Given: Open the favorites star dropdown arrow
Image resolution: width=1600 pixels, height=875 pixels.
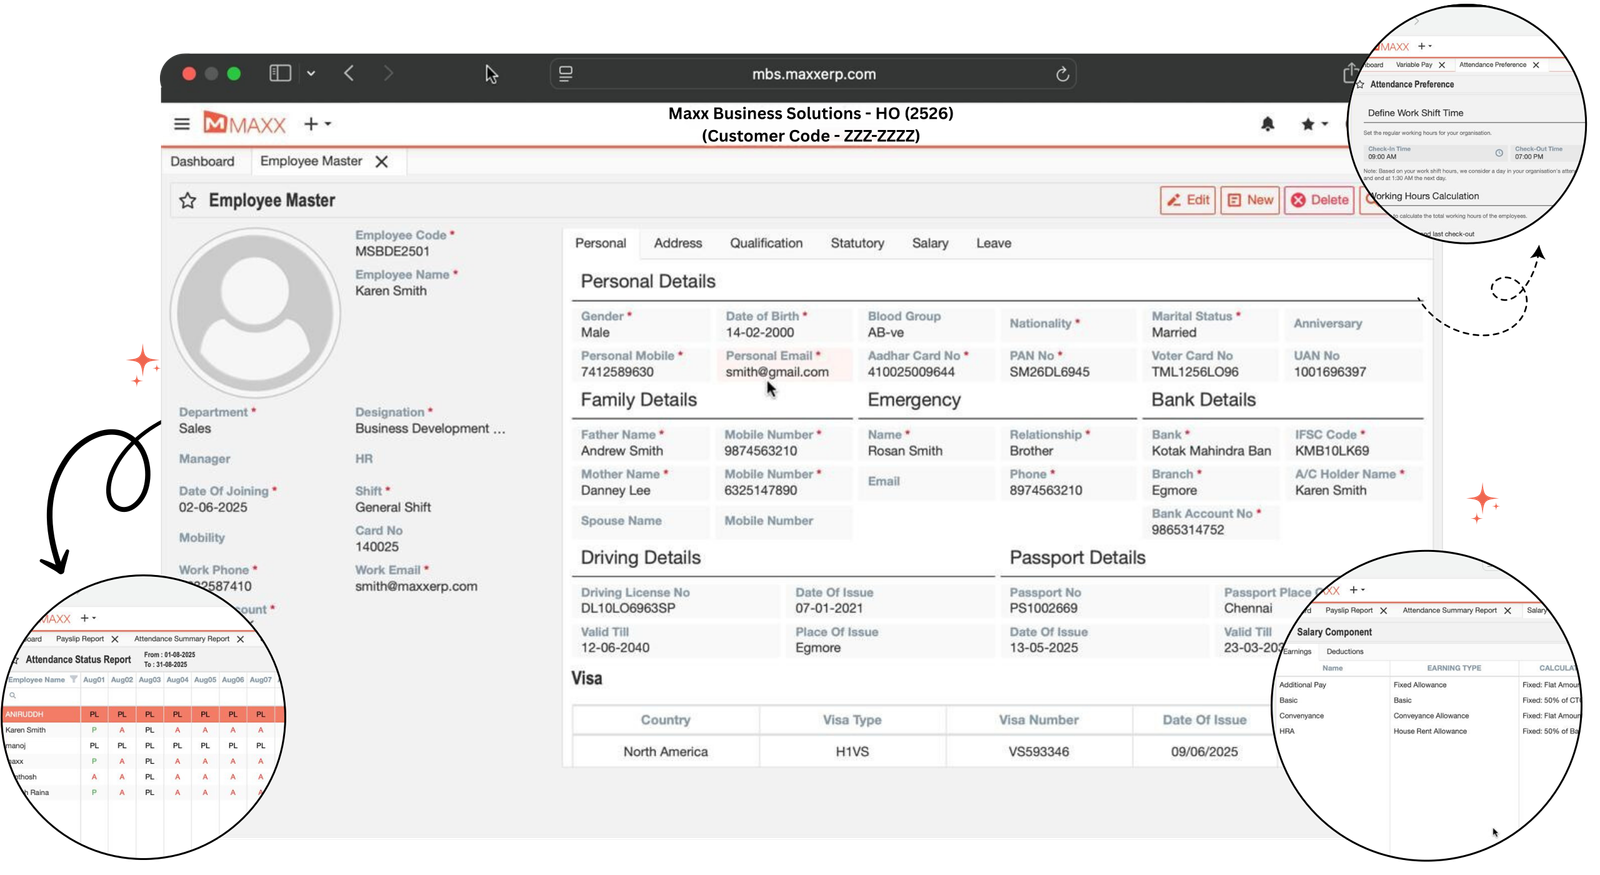Looking at the screenshot, I should click(1325, 124).
